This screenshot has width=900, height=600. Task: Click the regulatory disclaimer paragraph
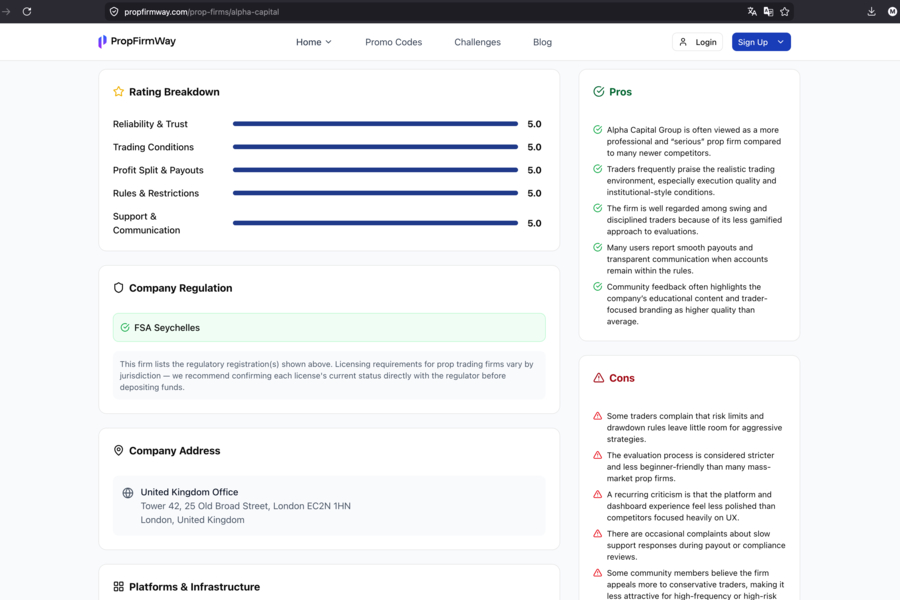(x=327, y=376)
